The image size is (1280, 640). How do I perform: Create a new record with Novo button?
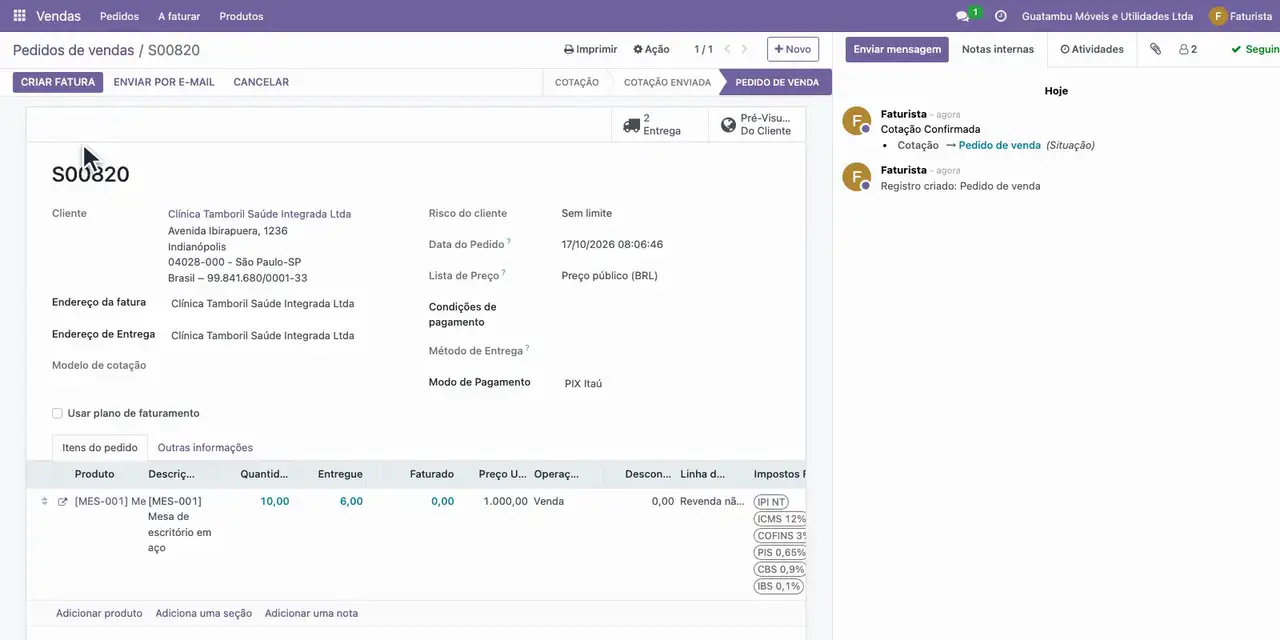[x=793, y=49]
